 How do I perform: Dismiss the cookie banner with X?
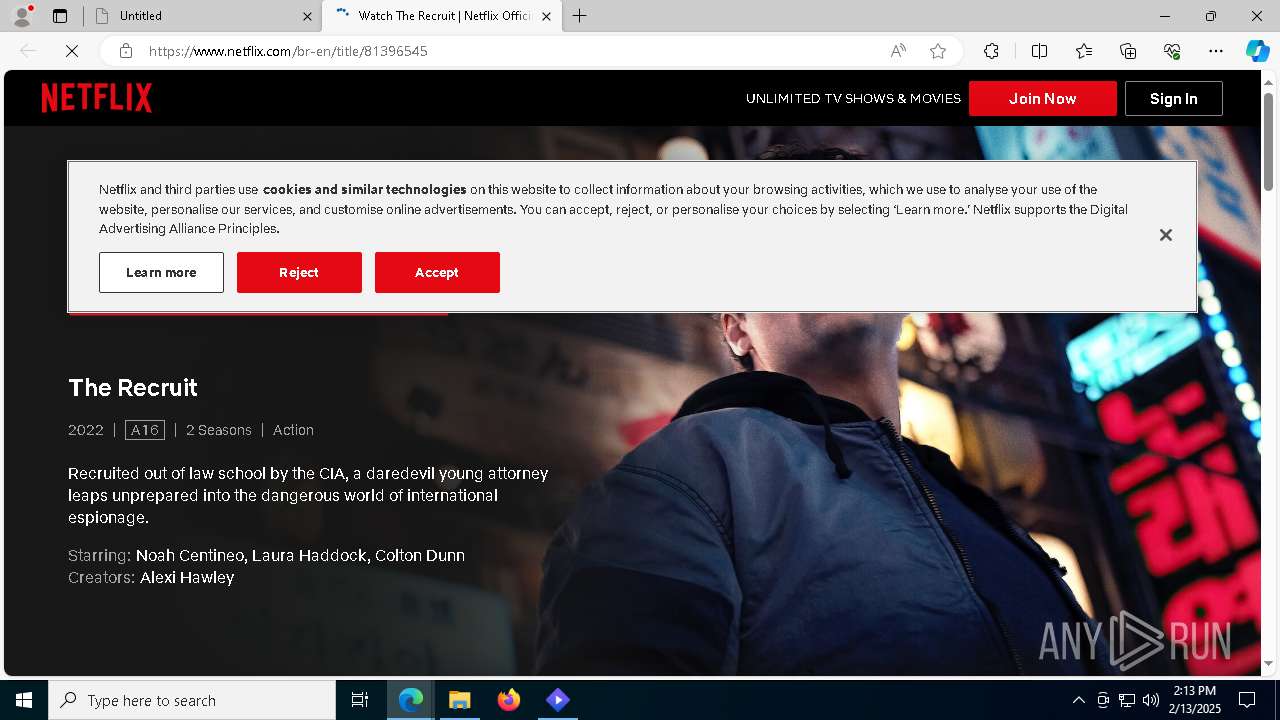(1165, 235)
